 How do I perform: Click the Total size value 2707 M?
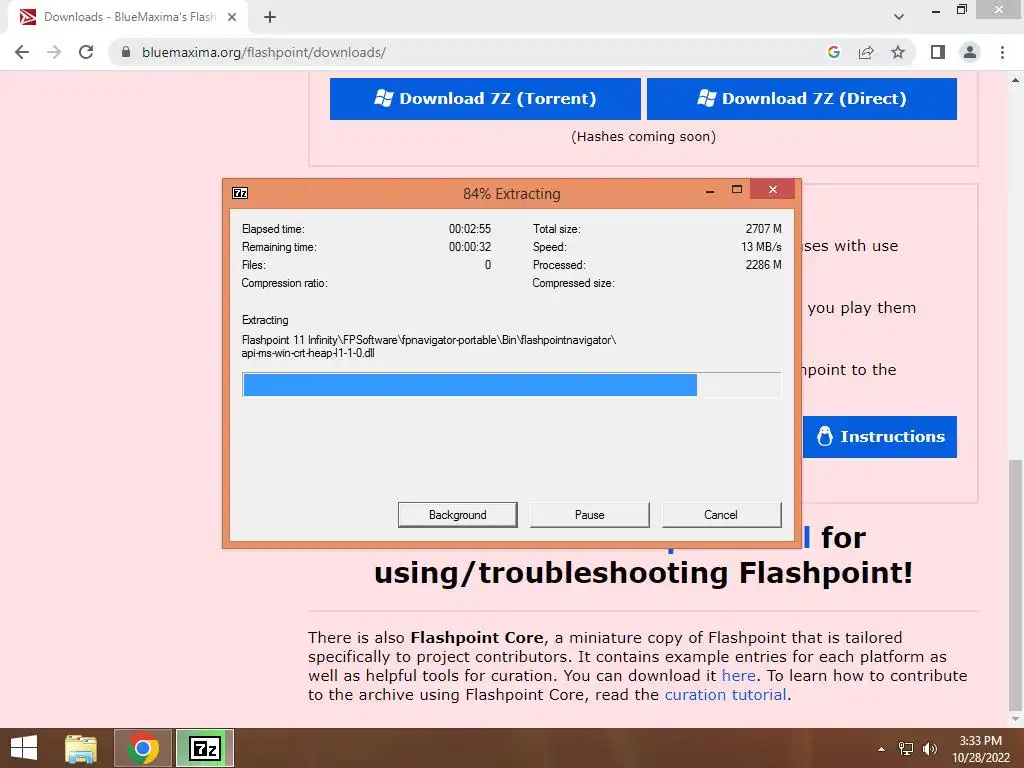[x=763, y=229]
